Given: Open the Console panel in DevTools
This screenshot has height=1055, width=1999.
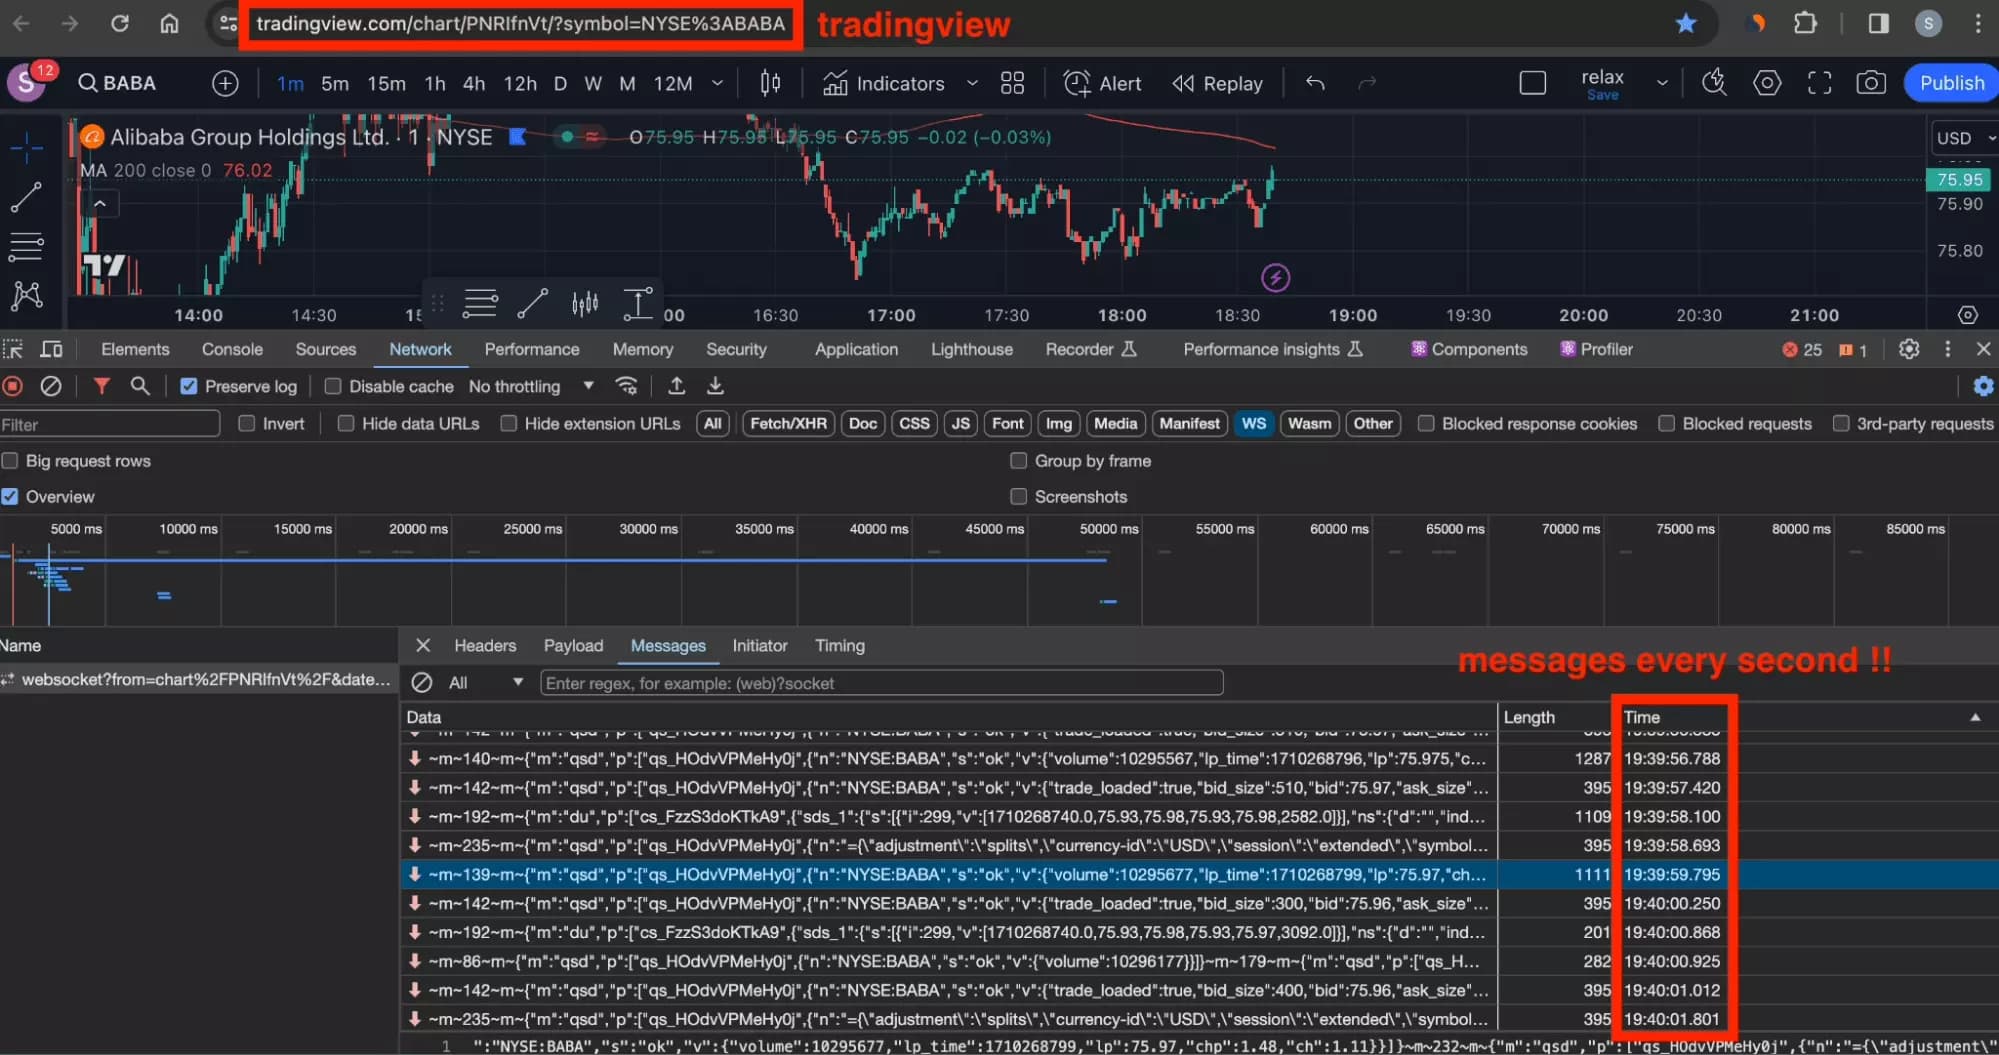Looking at the screenshot, I should point(232,349).
